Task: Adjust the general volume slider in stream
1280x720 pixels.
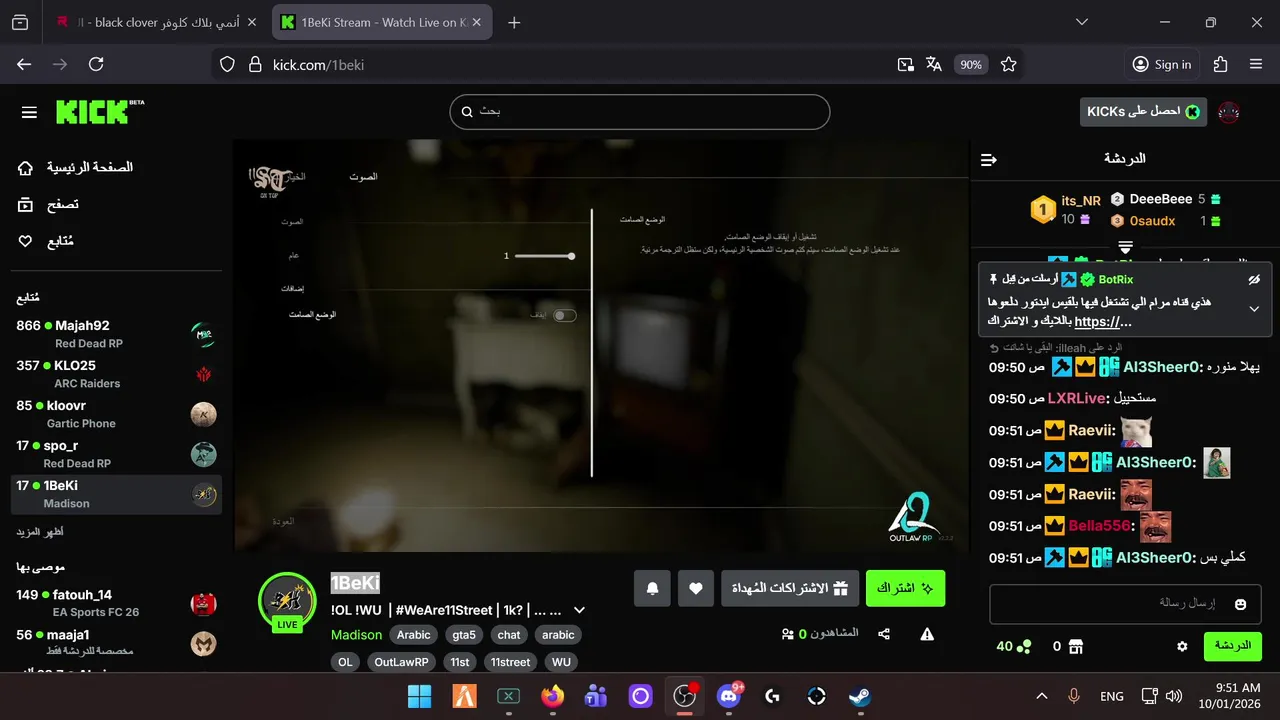Action: pyautogui.click(x=543, y=256)
